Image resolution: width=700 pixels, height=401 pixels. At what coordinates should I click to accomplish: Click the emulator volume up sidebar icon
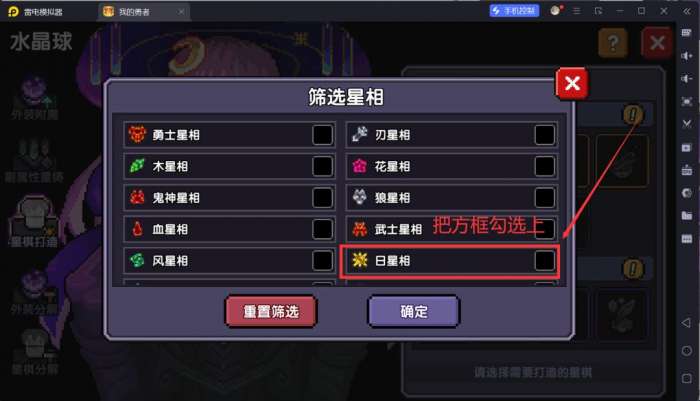[x=687, y=55]
